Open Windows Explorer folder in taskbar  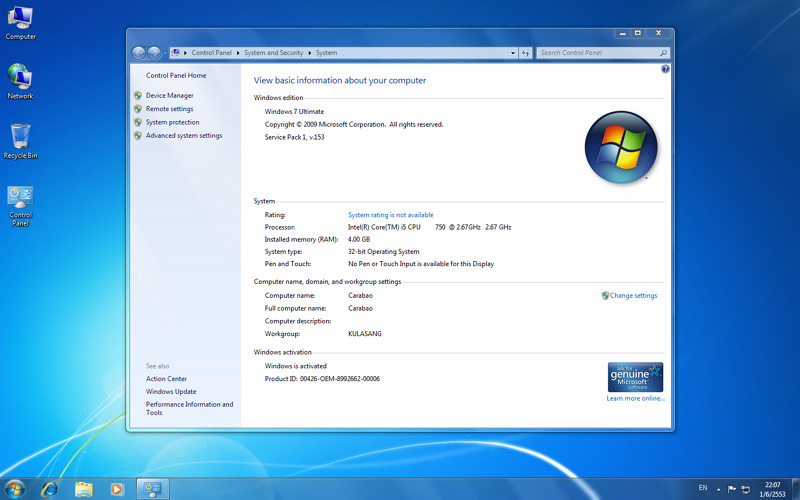(84, 489)
